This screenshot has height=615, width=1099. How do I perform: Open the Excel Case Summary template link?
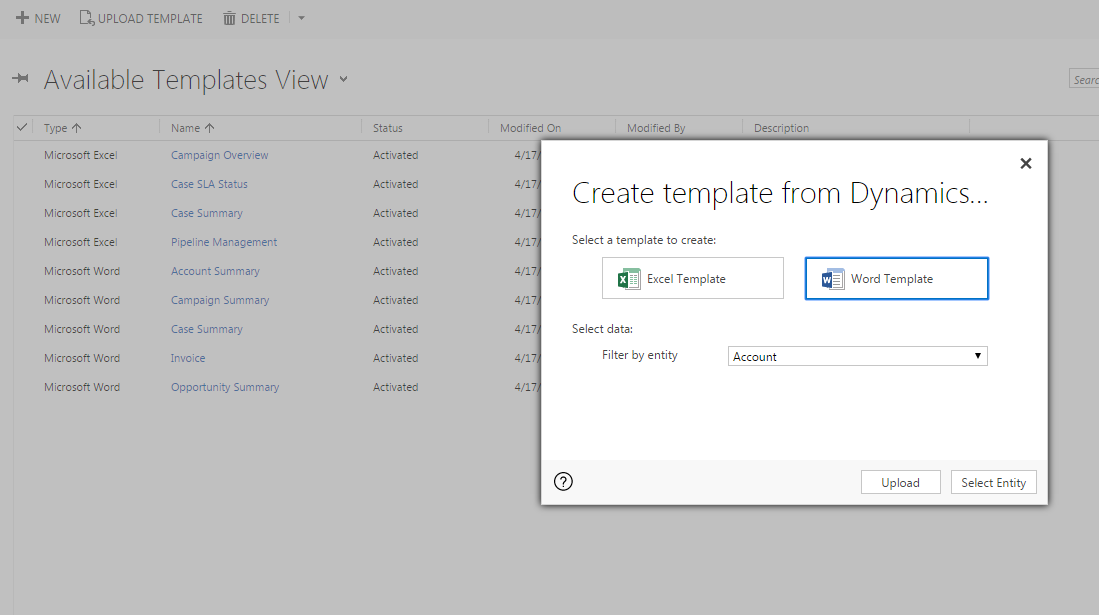(207, 213)
